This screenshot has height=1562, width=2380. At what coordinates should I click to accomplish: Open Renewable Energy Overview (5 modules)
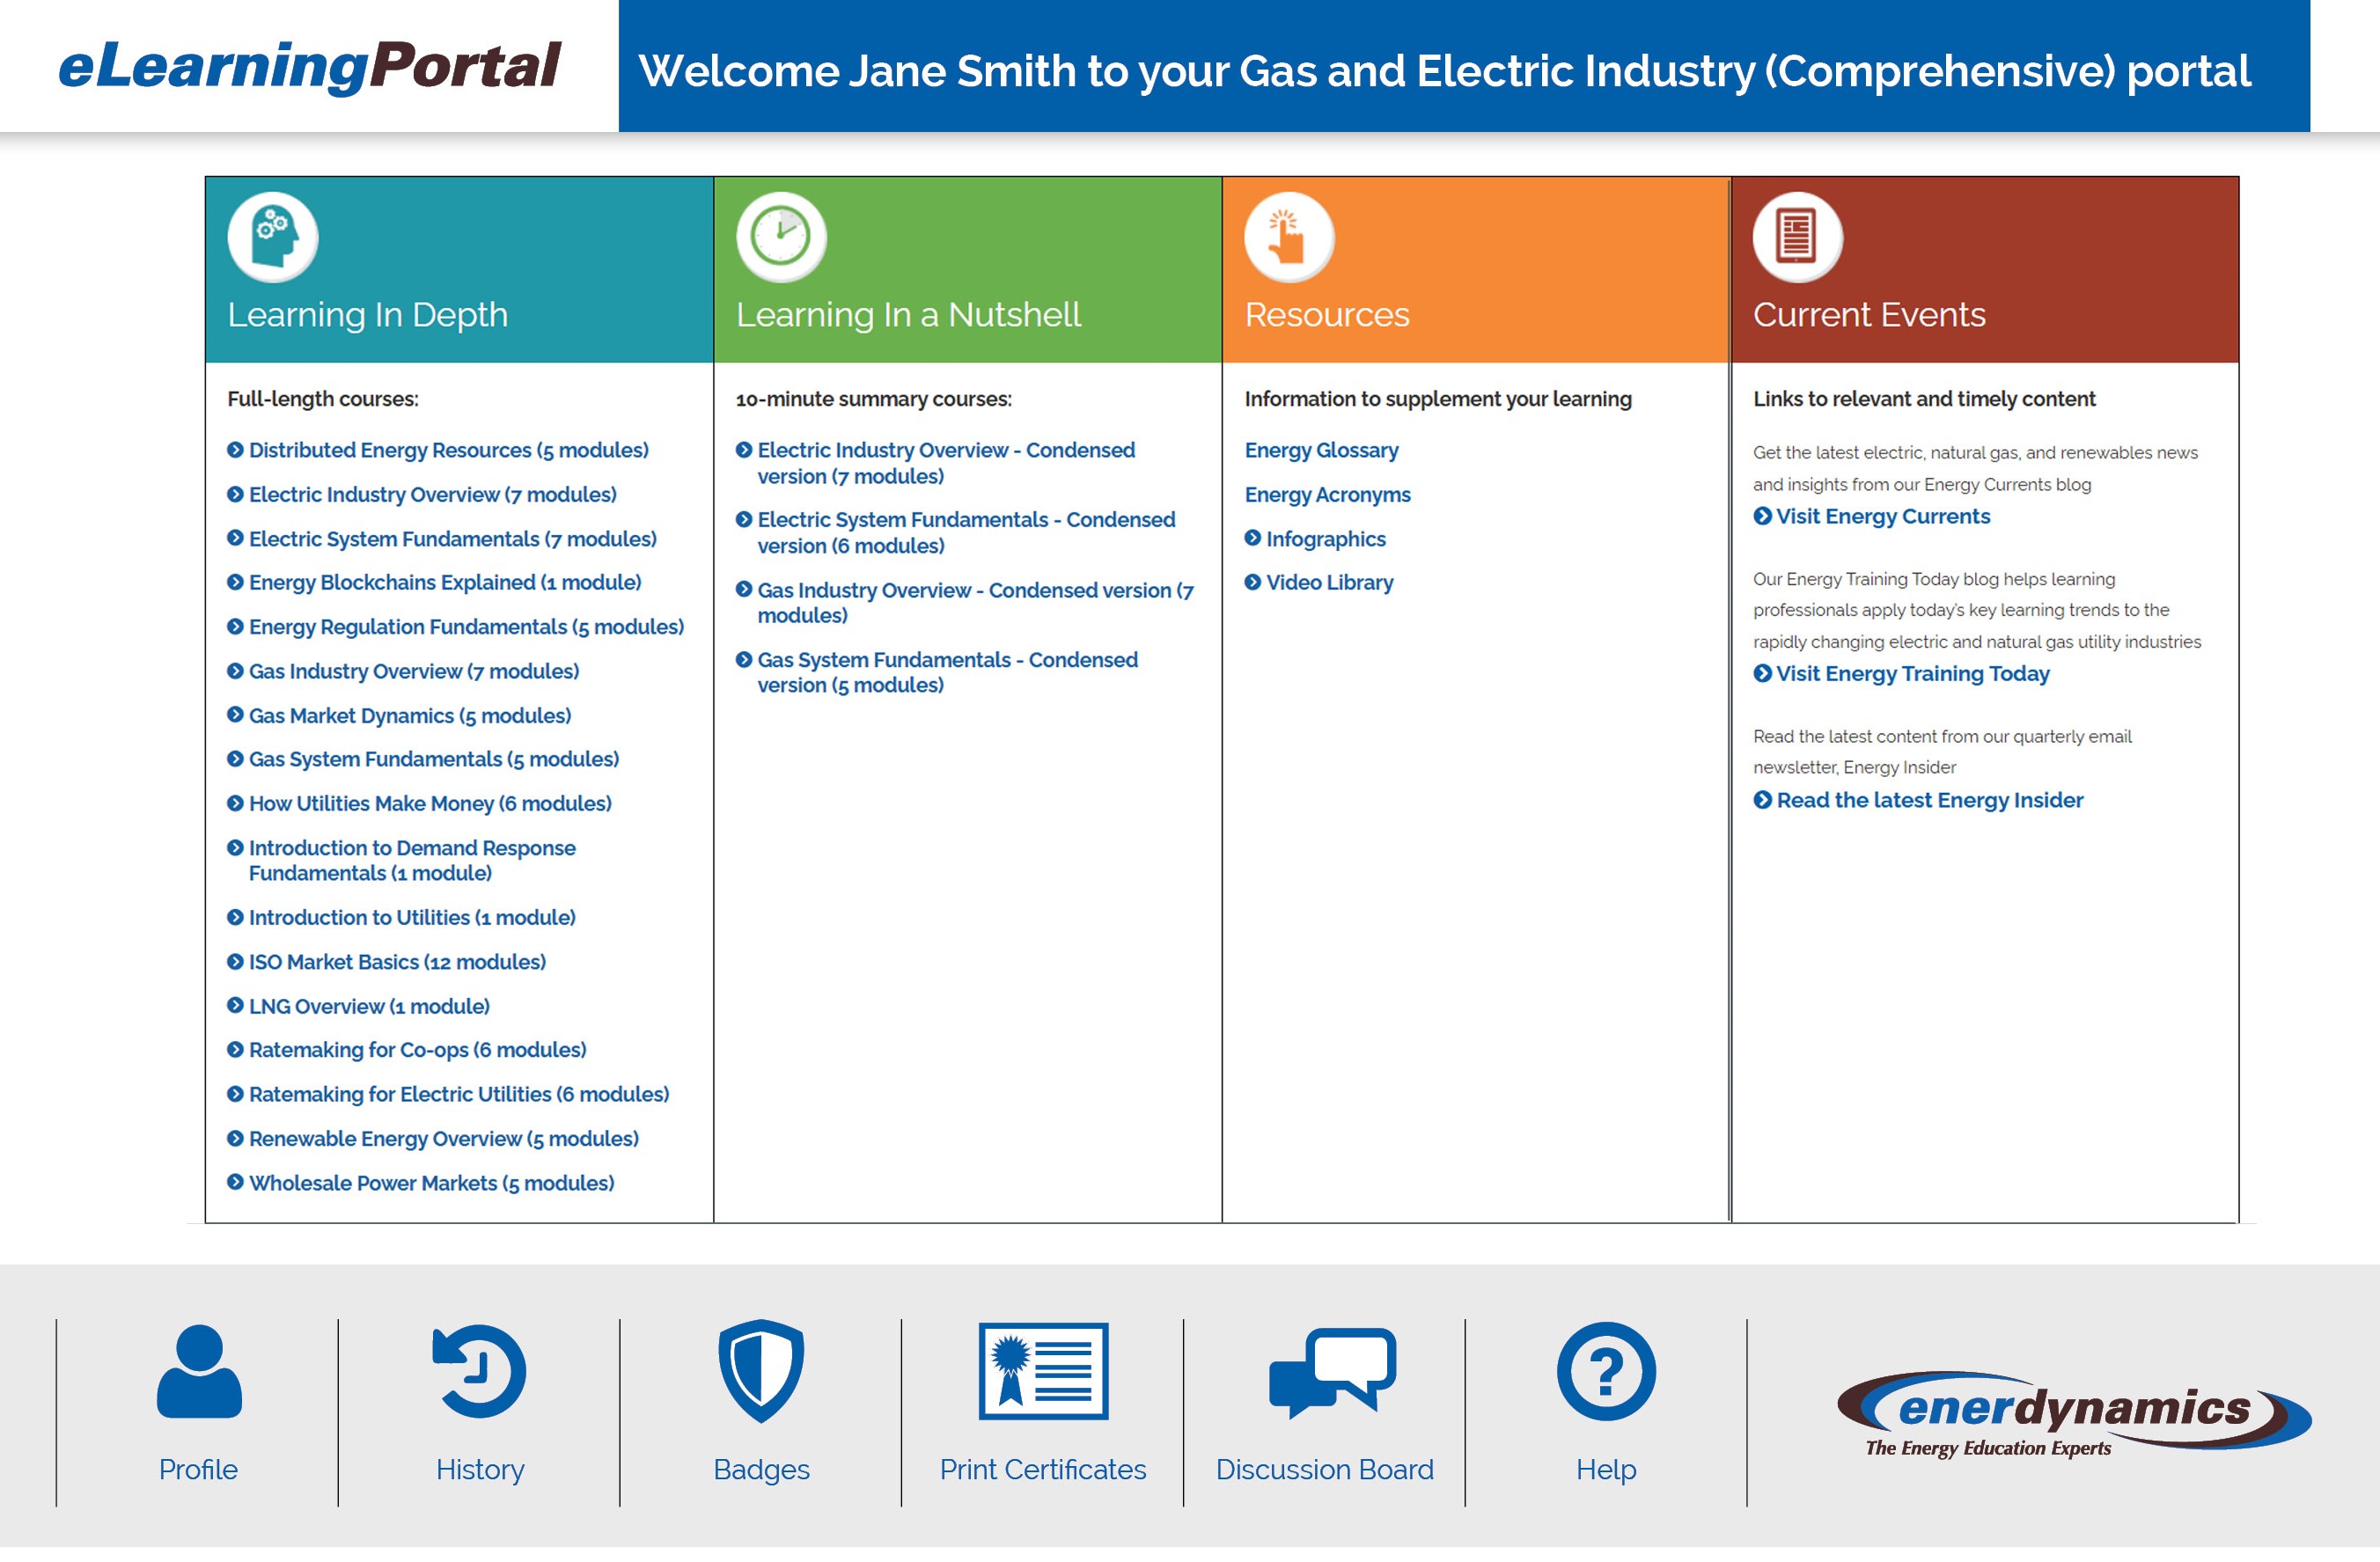(x=444, y=1139)
